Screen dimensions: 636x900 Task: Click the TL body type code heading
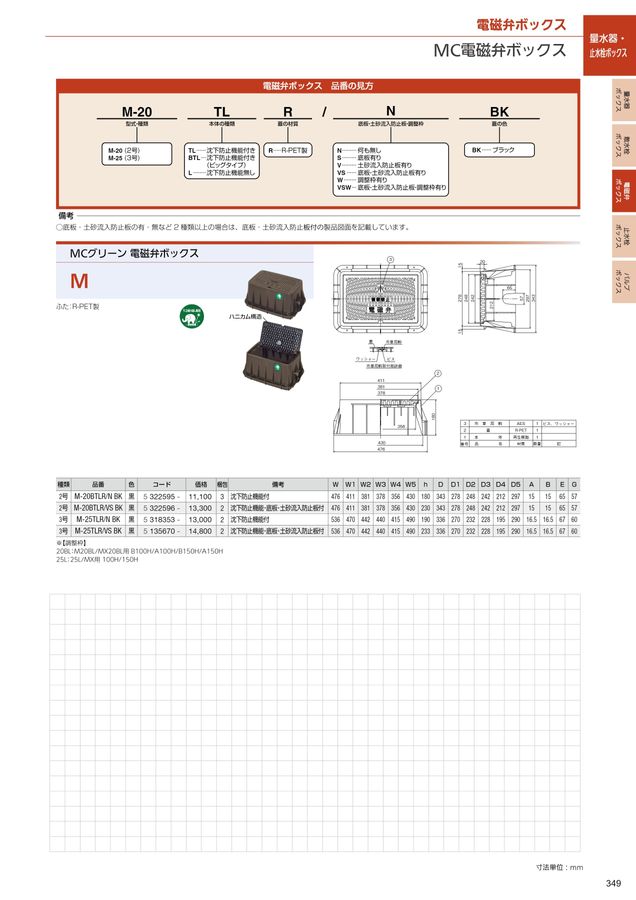click(x=222, y=112)
